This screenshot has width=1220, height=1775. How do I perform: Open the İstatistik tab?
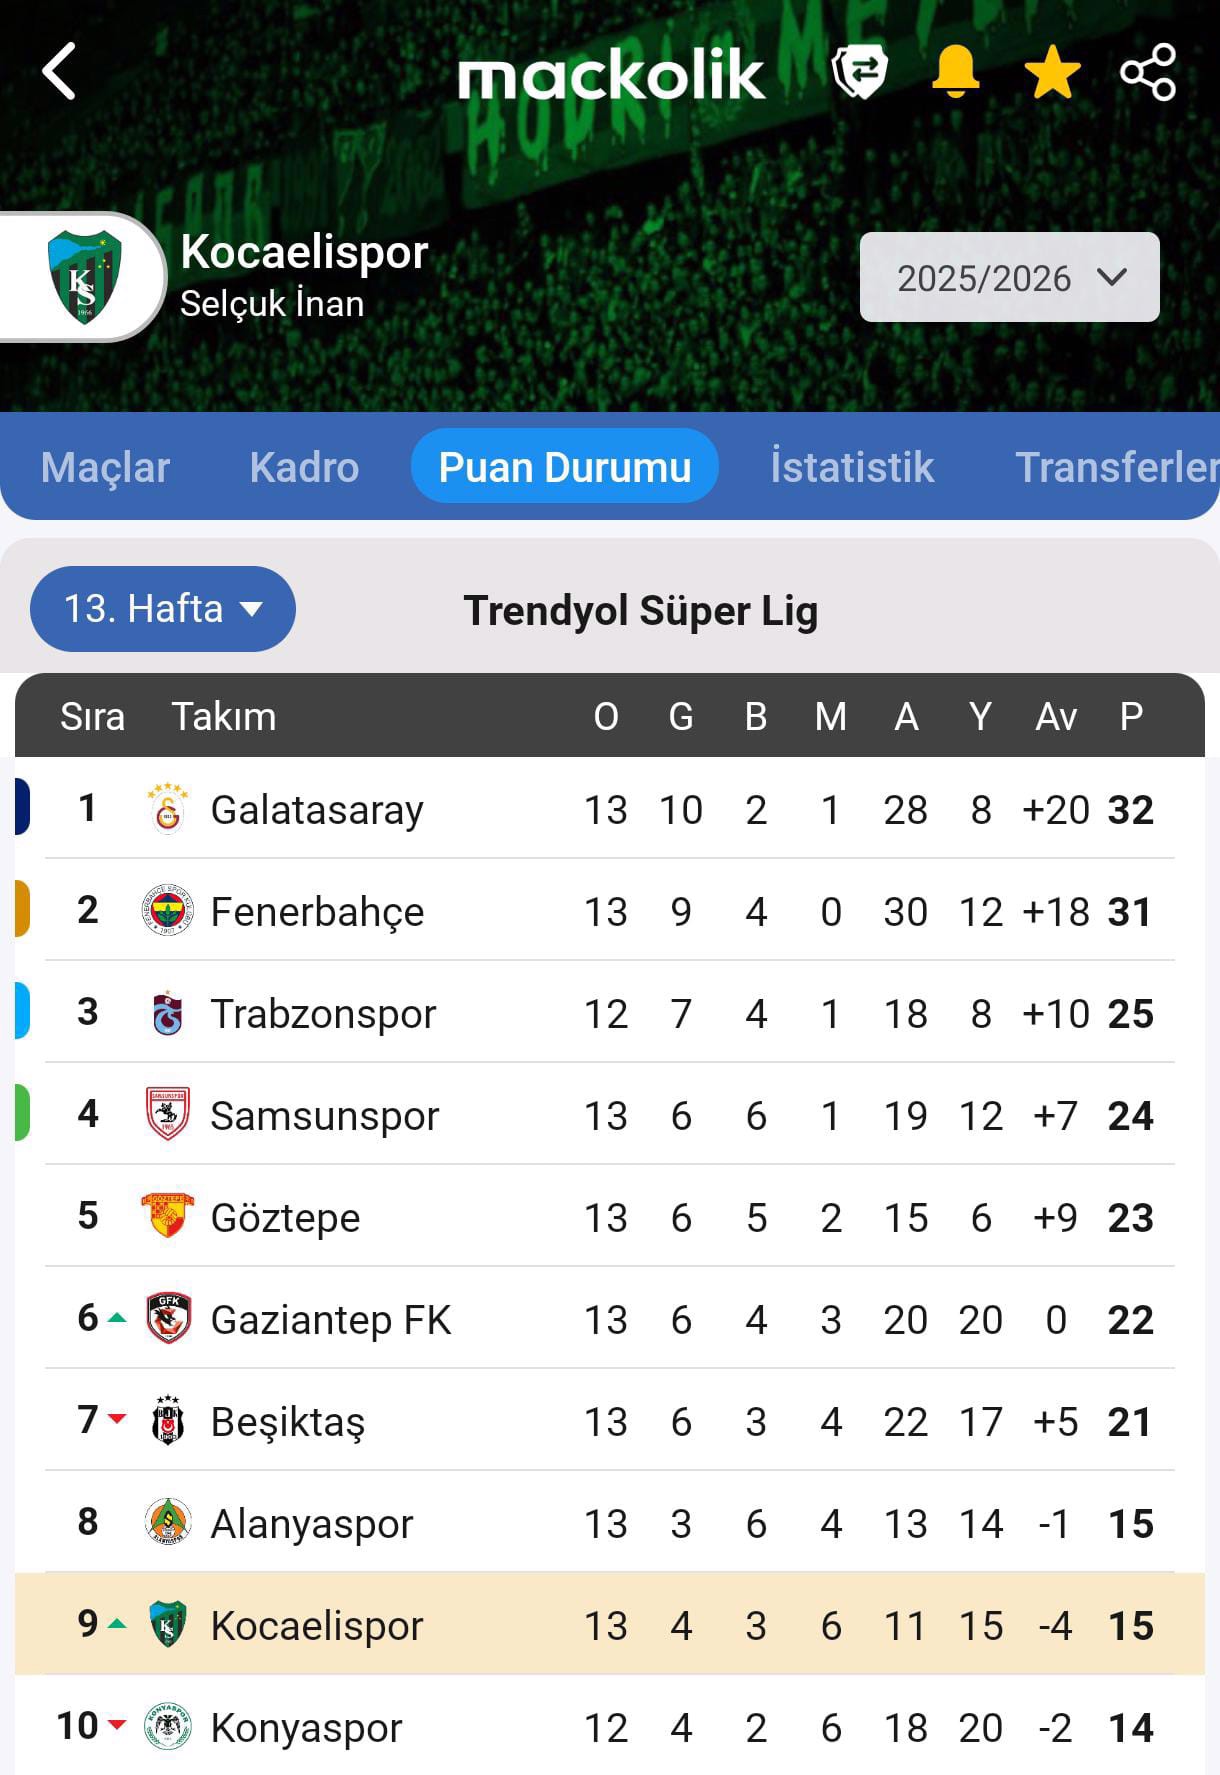852,467
